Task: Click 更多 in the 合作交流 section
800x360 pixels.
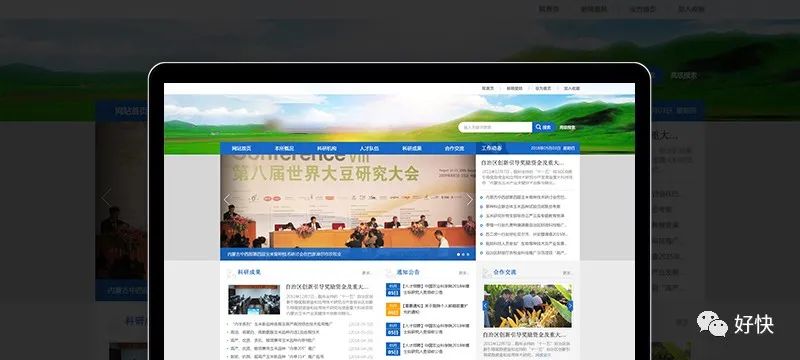Action: coord(567,273)
